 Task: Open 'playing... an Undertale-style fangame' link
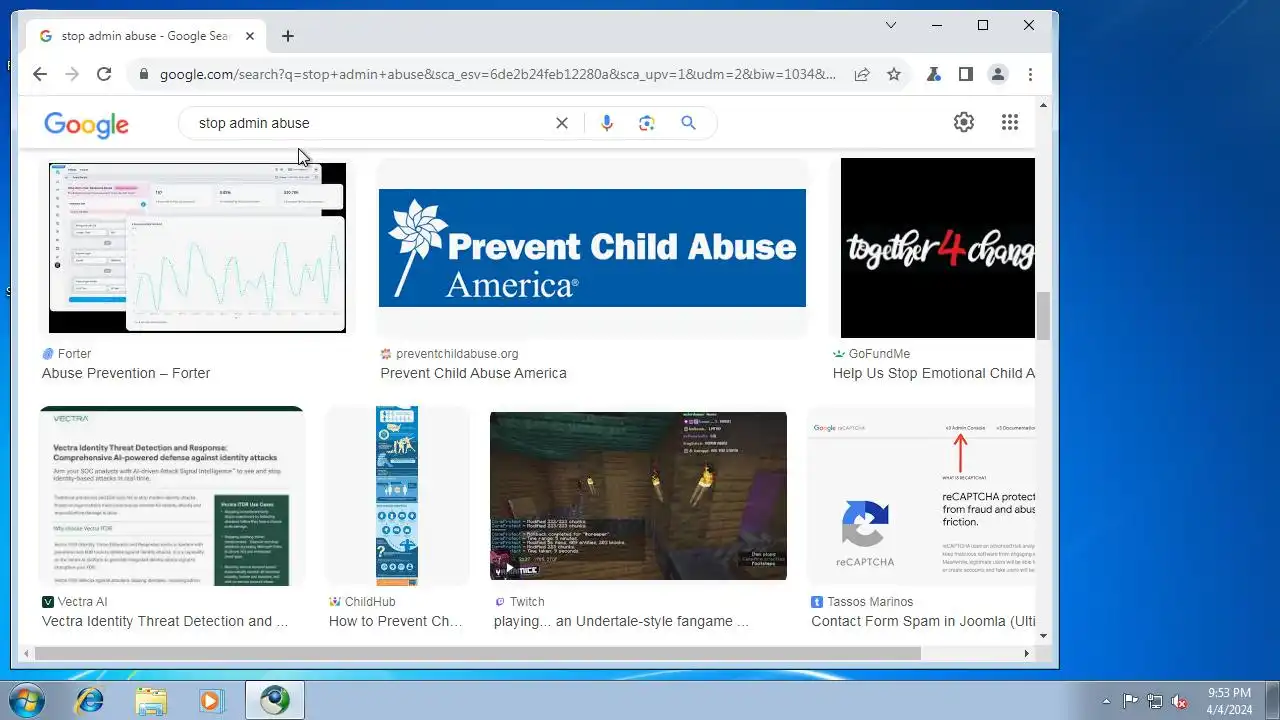(x=621, y=621)
